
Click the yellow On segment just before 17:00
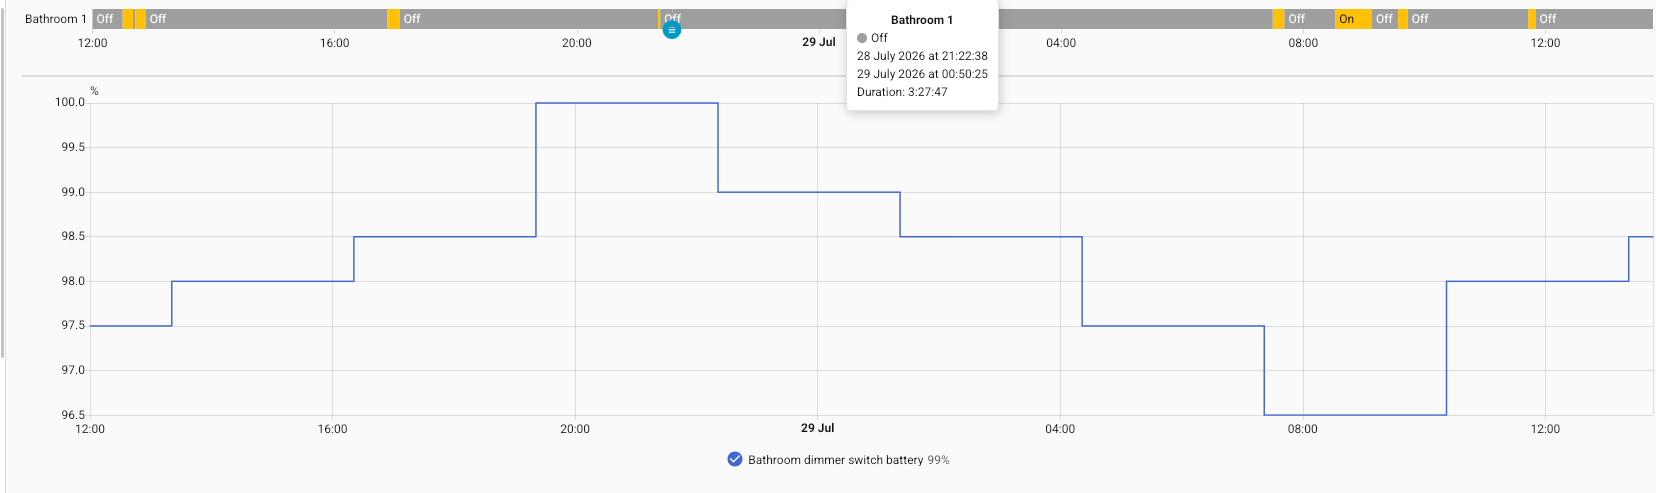point(393,19)
